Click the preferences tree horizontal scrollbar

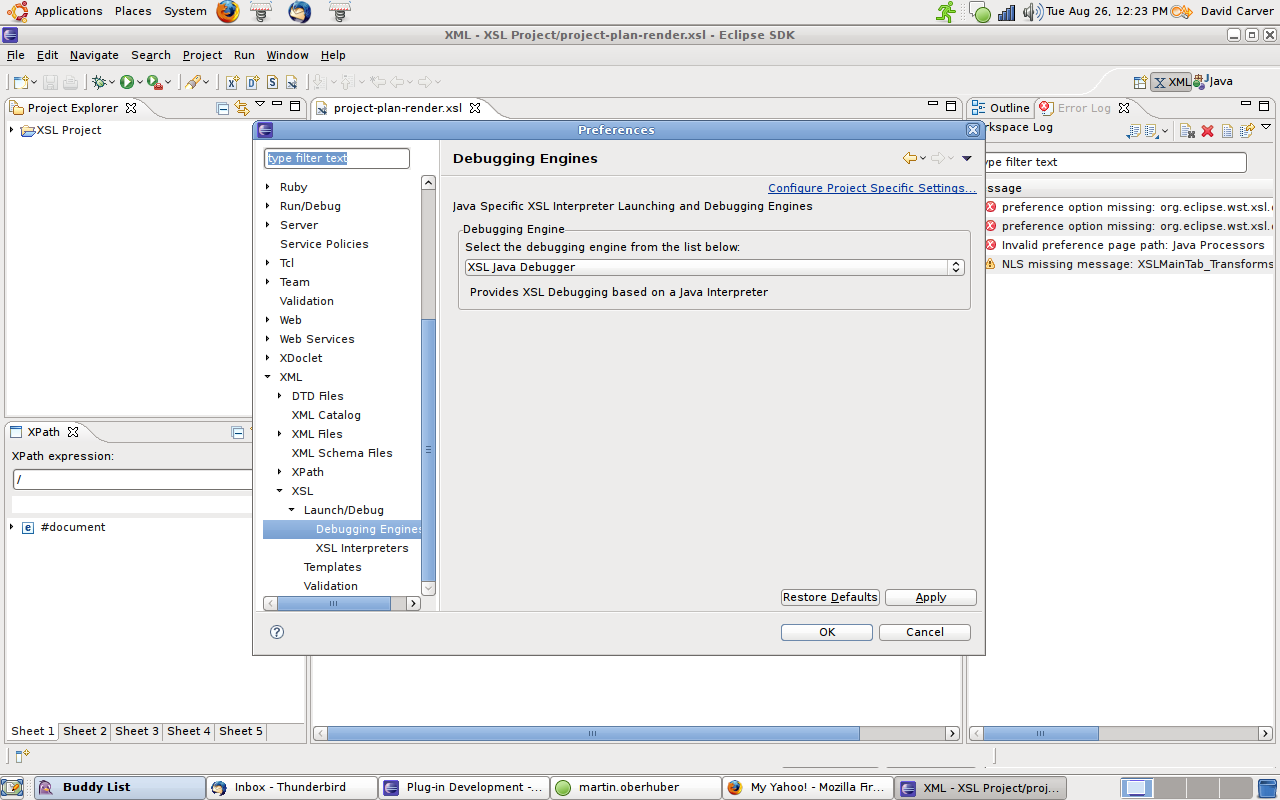point(334,604)
